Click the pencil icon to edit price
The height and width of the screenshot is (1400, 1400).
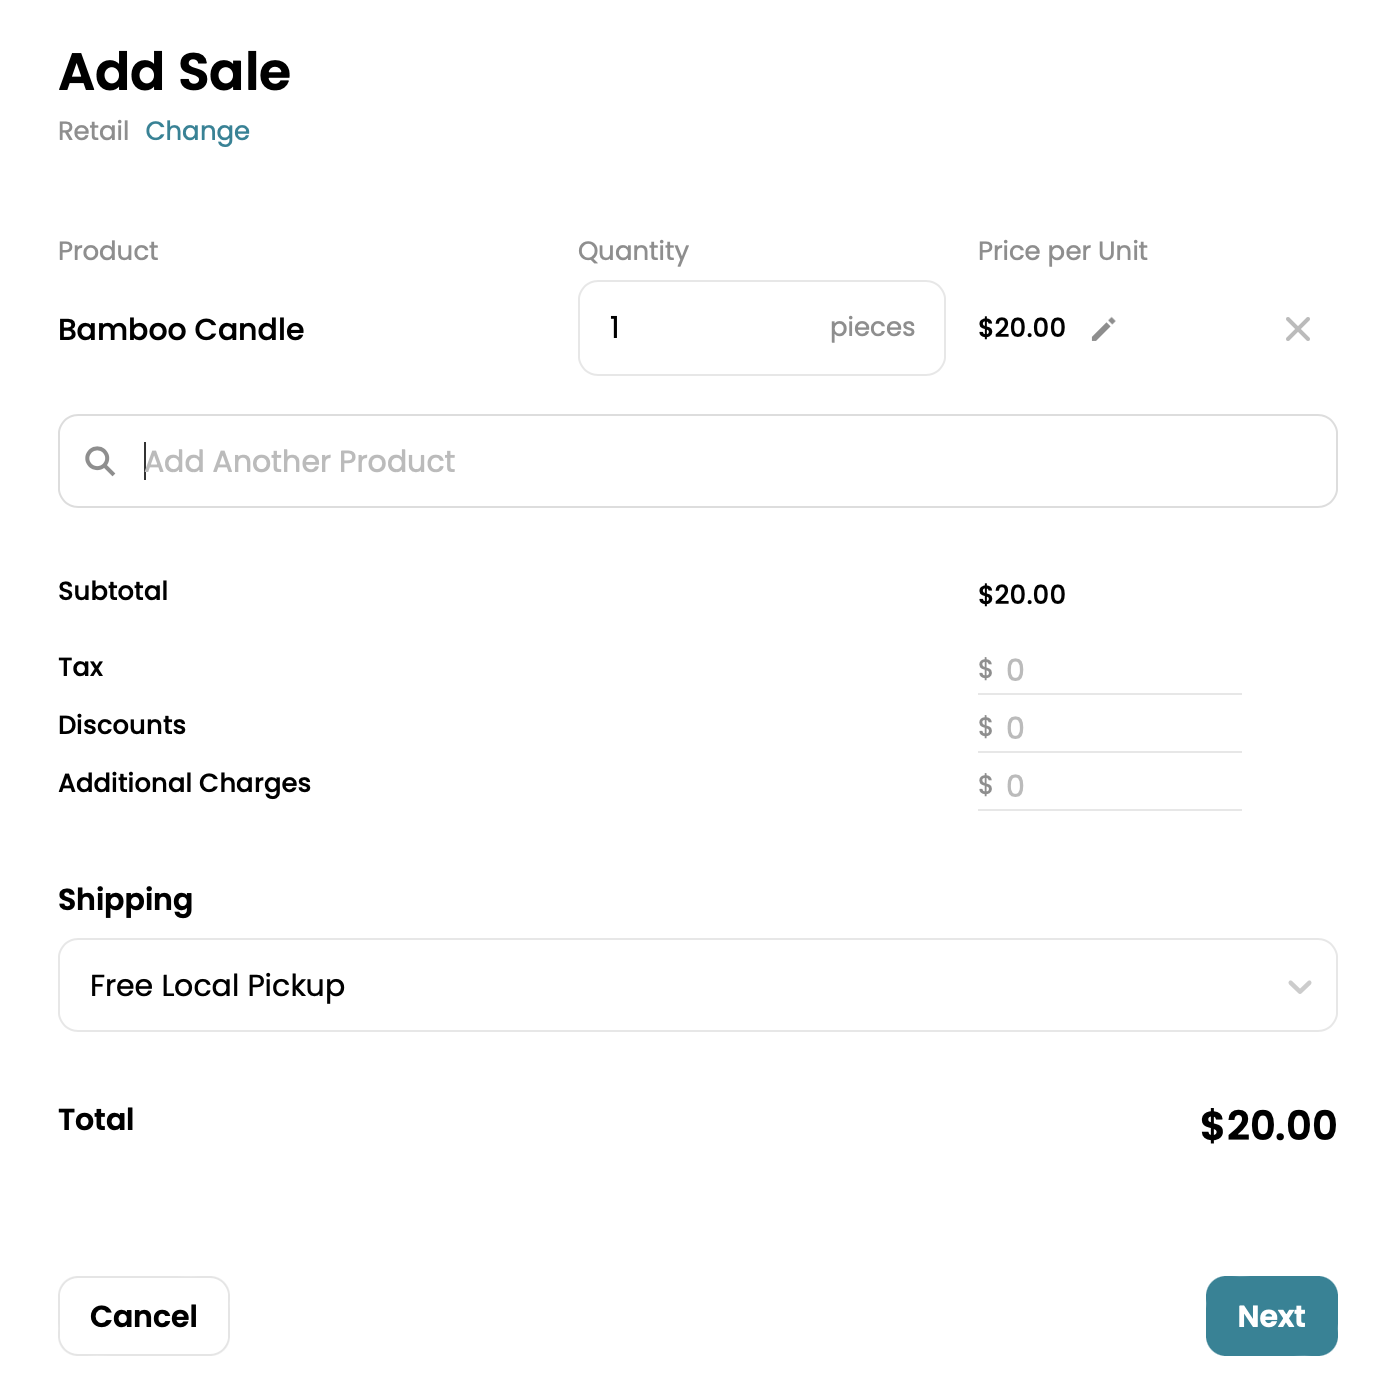[1103, 329]
